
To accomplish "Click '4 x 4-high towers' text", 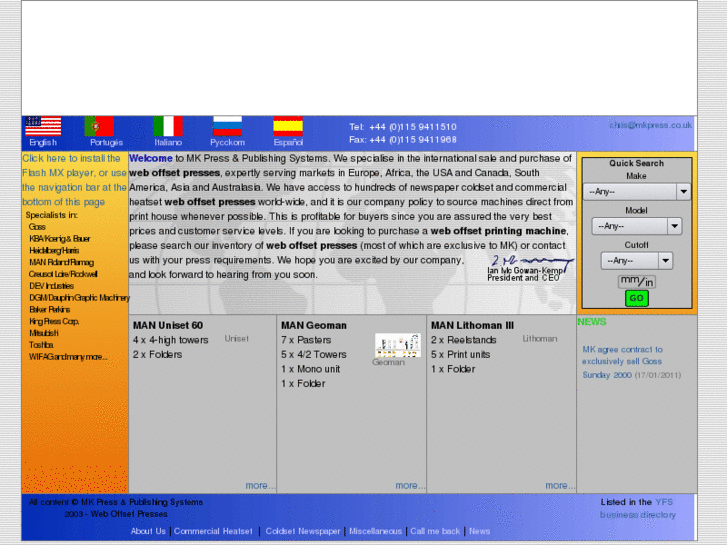I will click(171, 340).
